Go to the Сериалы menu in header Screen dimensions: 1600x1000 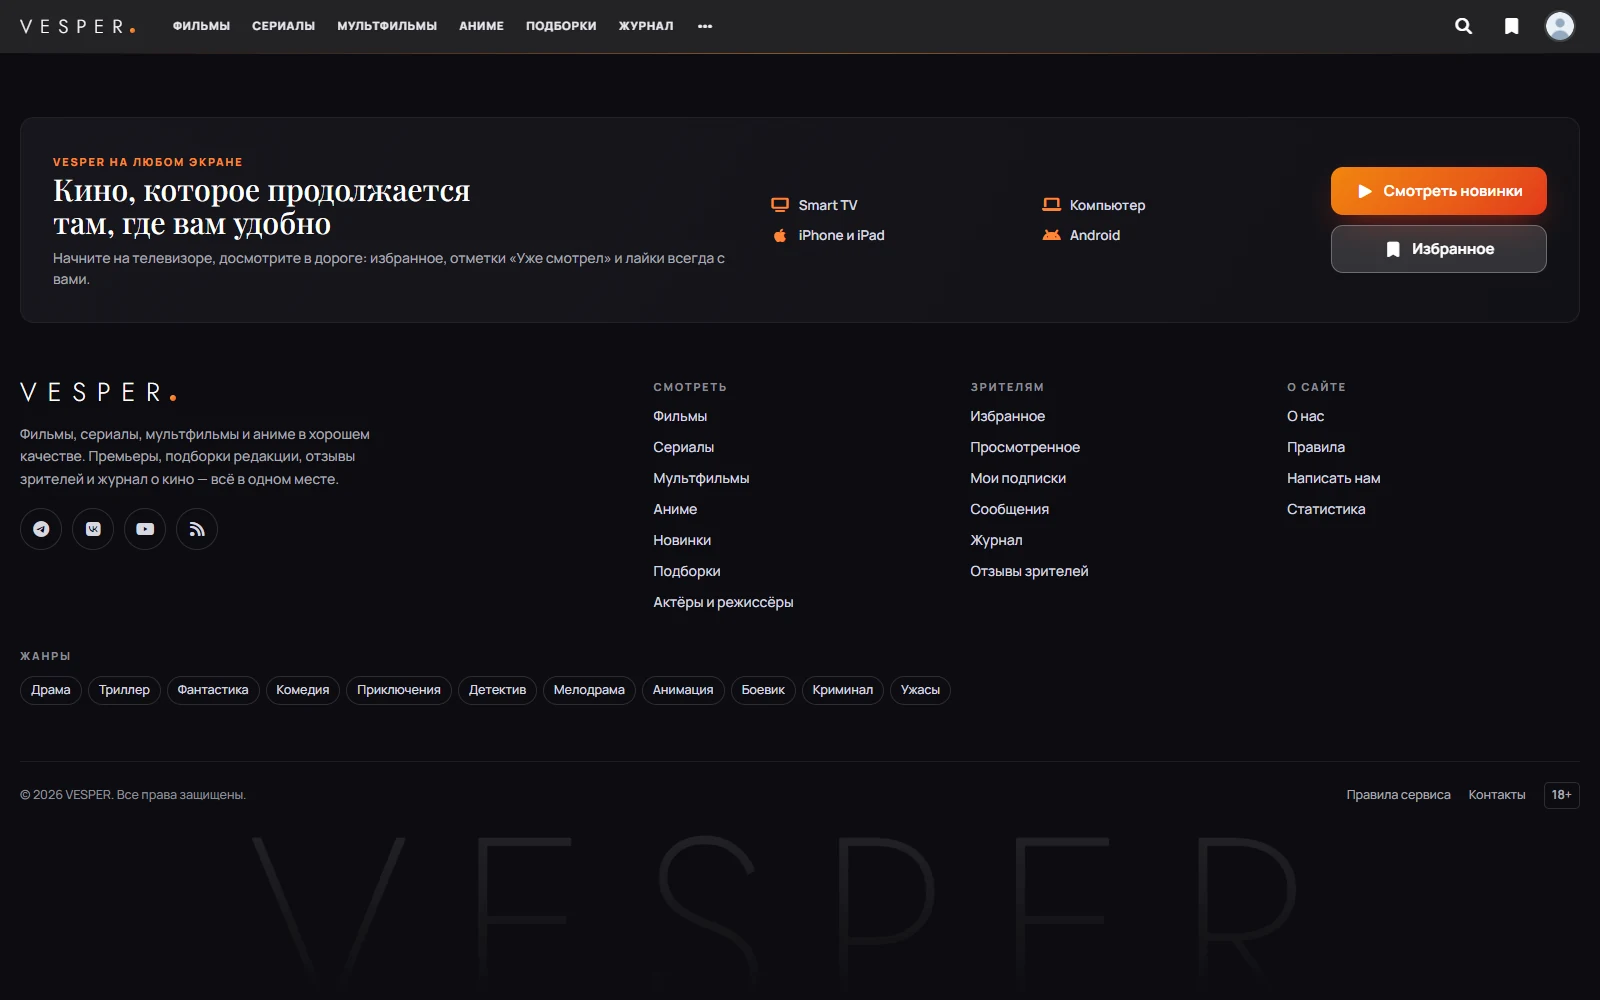pos(283,26)
